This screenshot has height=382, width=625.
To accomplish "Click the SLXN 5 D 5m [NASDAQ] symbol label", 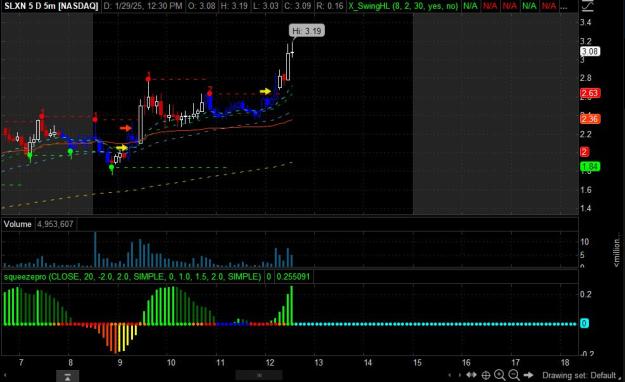I will click(x=51, y=6).
